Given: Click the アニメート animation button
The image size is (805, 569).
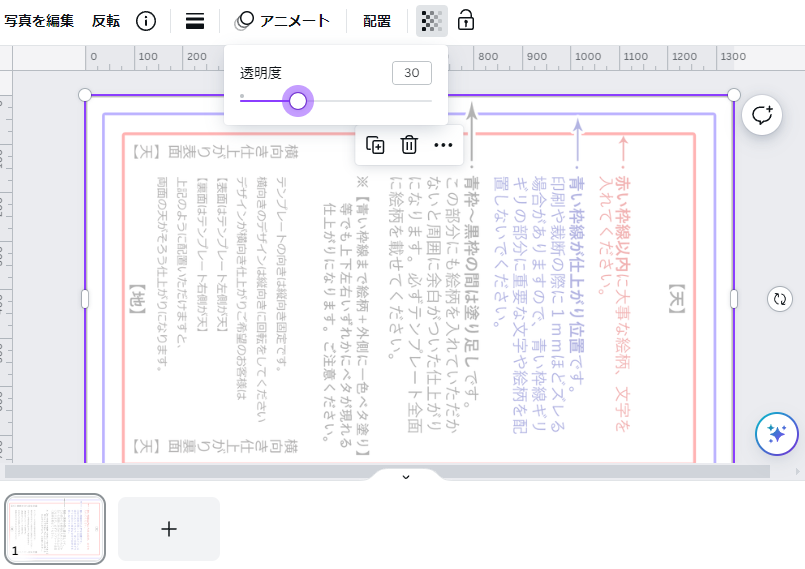Looking at the screenshot, I should point(283,21).
